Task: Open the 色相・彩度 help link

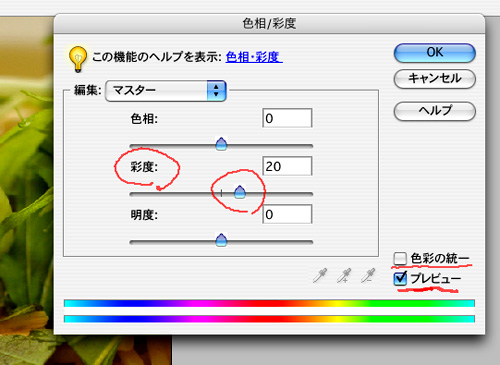Action: 254,57
